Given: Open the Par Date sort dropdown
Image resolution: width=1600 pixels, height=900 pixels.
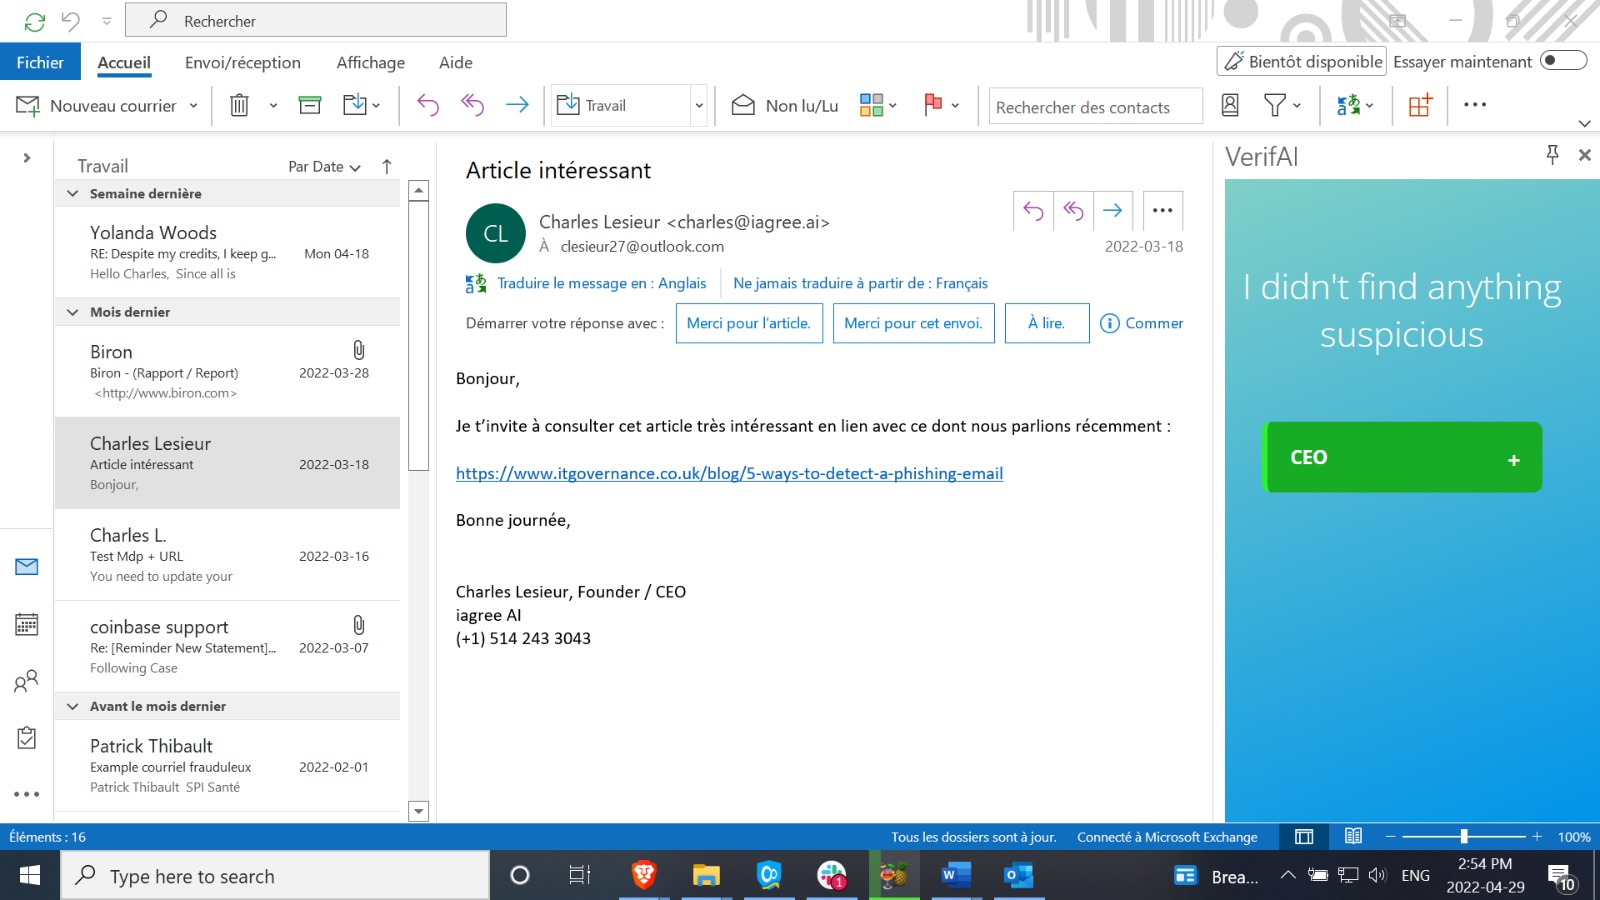Looking at the screenshot, I should tap(324, 167).
